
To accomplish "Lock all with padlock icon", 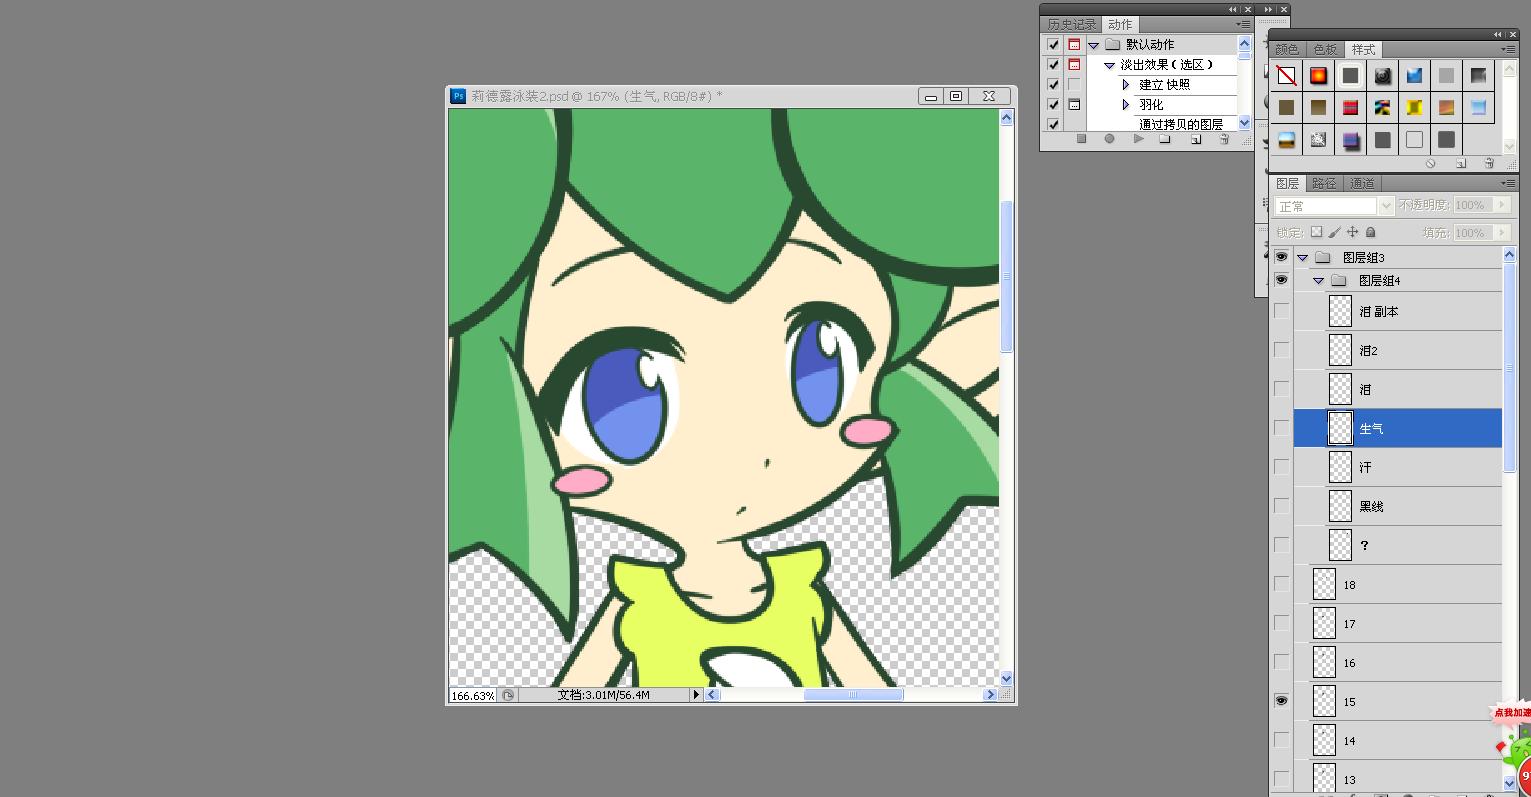I will [1370, 232].
